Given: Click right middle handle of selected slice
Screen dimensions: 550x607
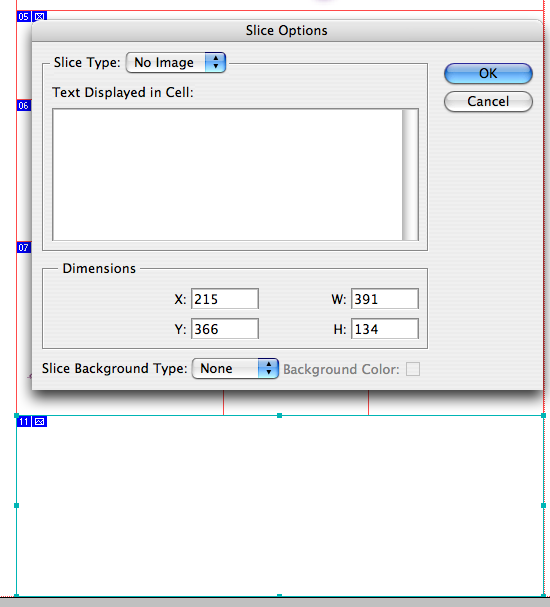Looking at the screenshot, I should click(543, 505).
